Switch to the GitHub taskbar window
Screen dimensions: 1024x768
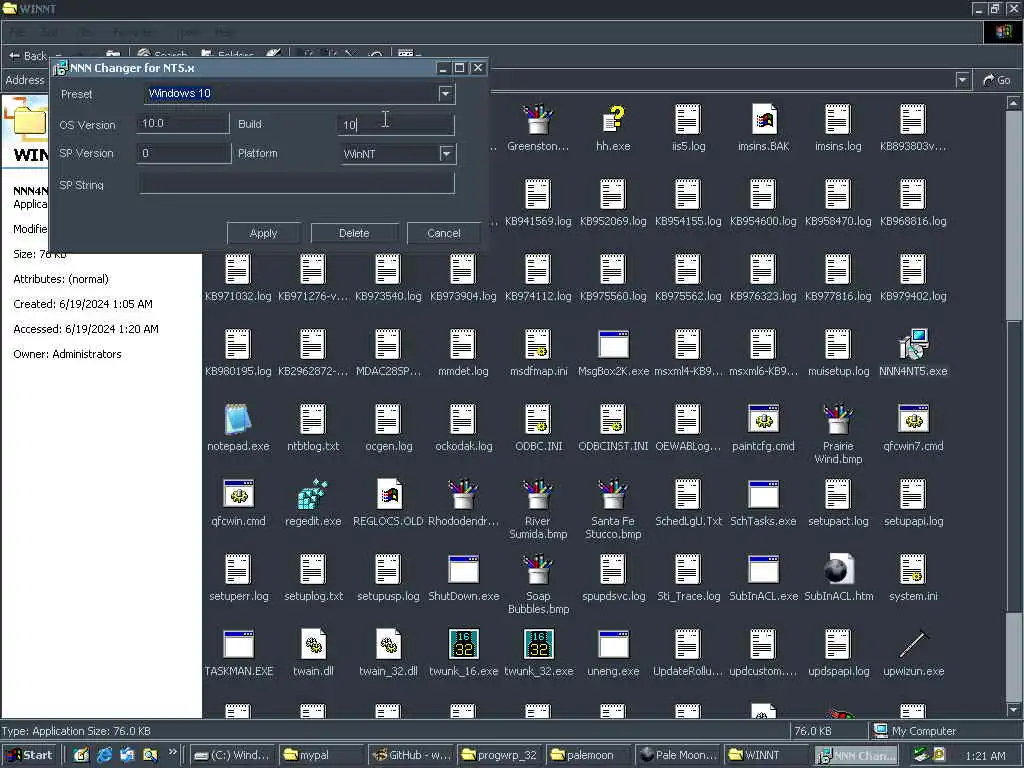click(x=411, y=755)
